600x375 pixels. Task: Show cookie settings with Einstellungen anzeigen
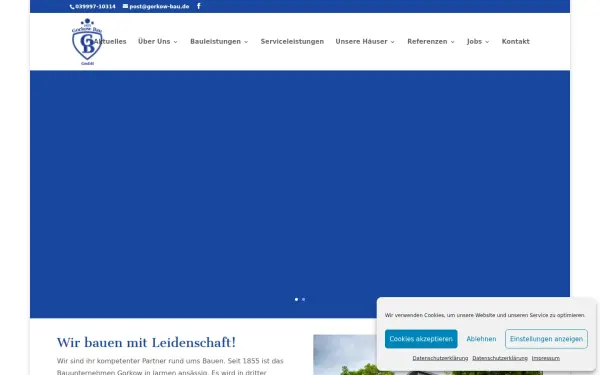(x=546, y=339)
